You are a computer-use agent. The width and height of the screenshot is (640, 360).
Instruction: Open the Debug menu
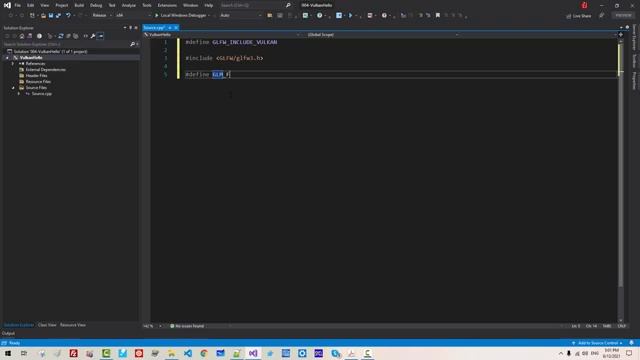pos(96,5)
